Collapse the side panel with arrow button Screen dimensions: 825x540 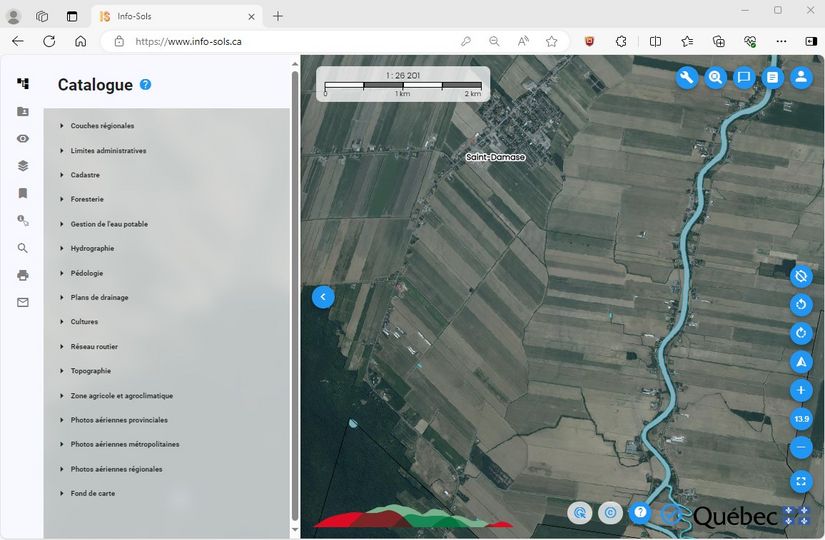[x=323, y=297]
